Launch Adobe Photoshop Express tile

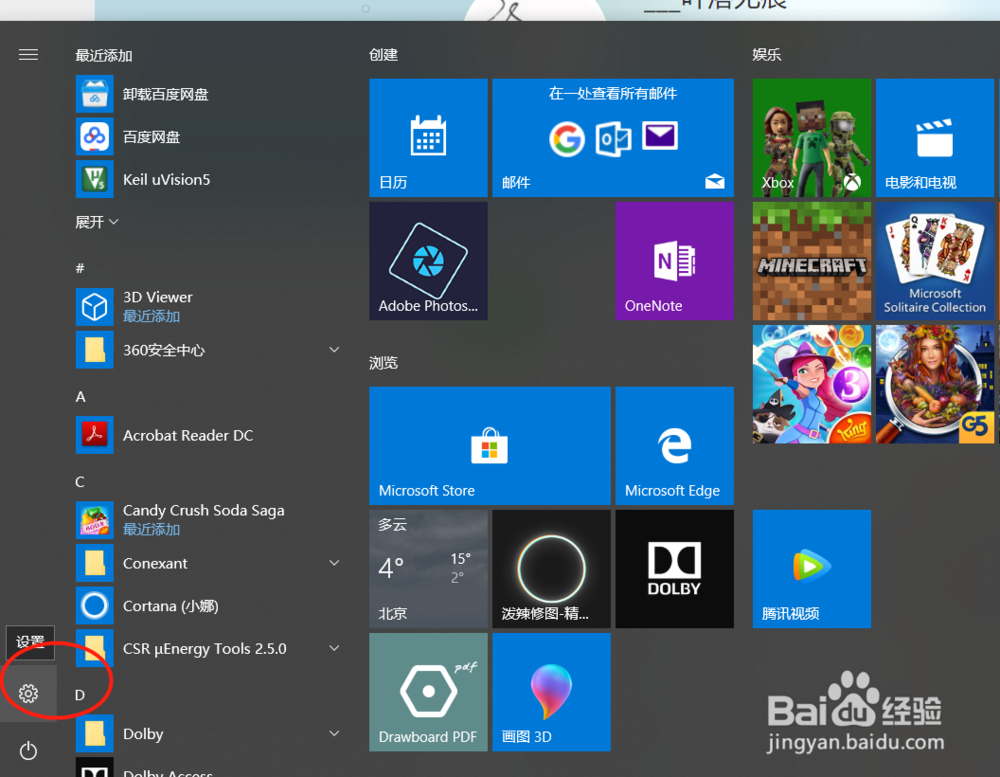tap(428, 261)
